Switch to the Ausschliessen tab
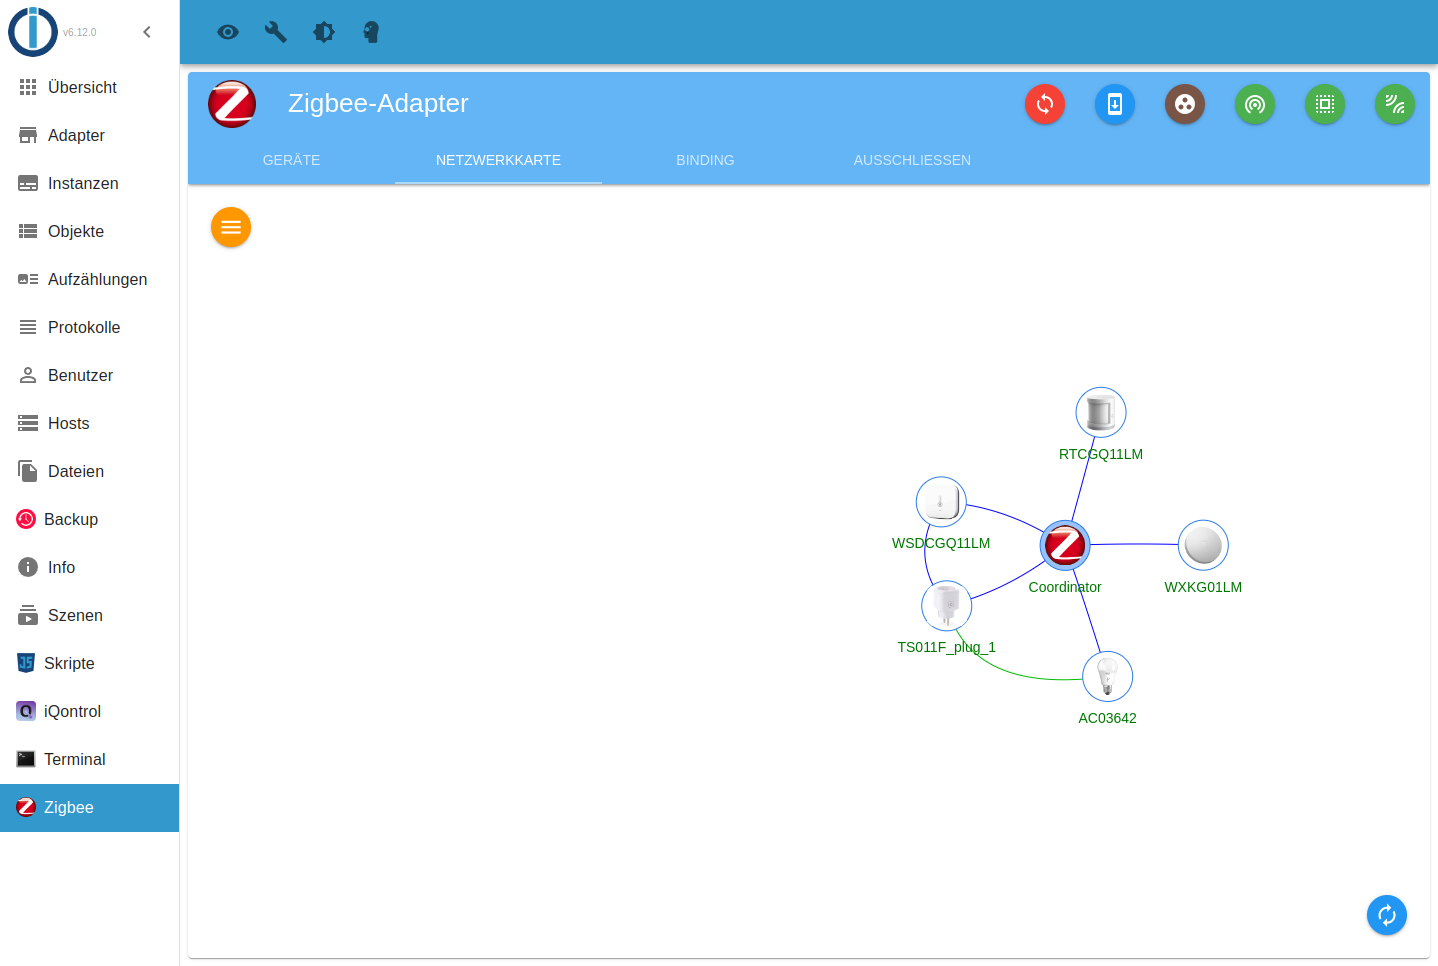The image size is (1438, 966). [x=912, y=160]
